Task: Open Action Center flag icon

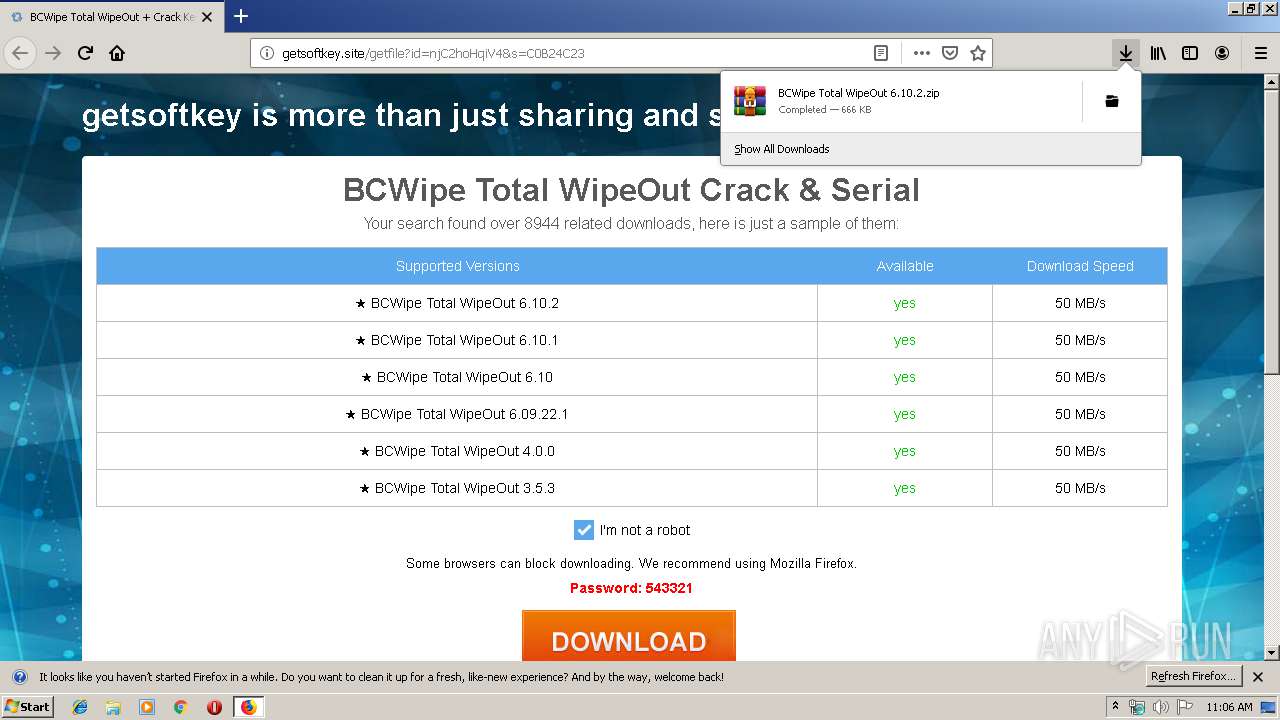Action: pos(1186,707)
